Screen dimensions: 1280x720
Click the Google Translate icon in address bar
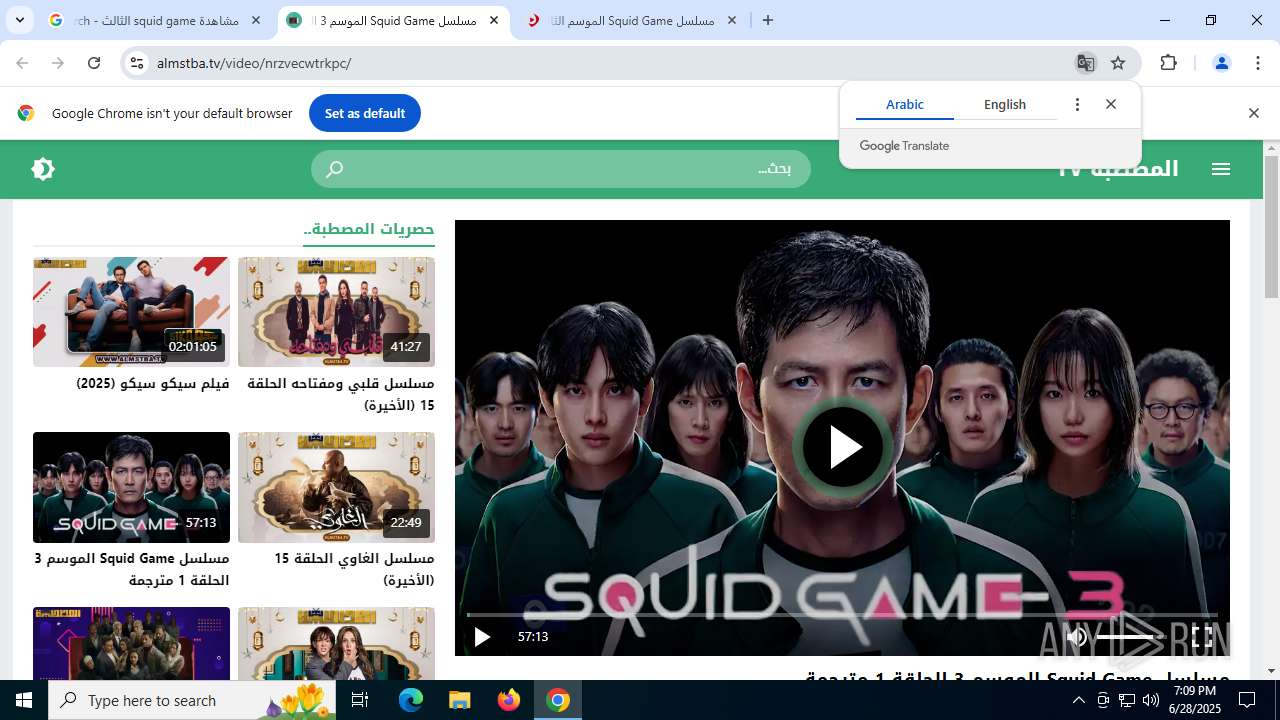tap(1085, 63)
